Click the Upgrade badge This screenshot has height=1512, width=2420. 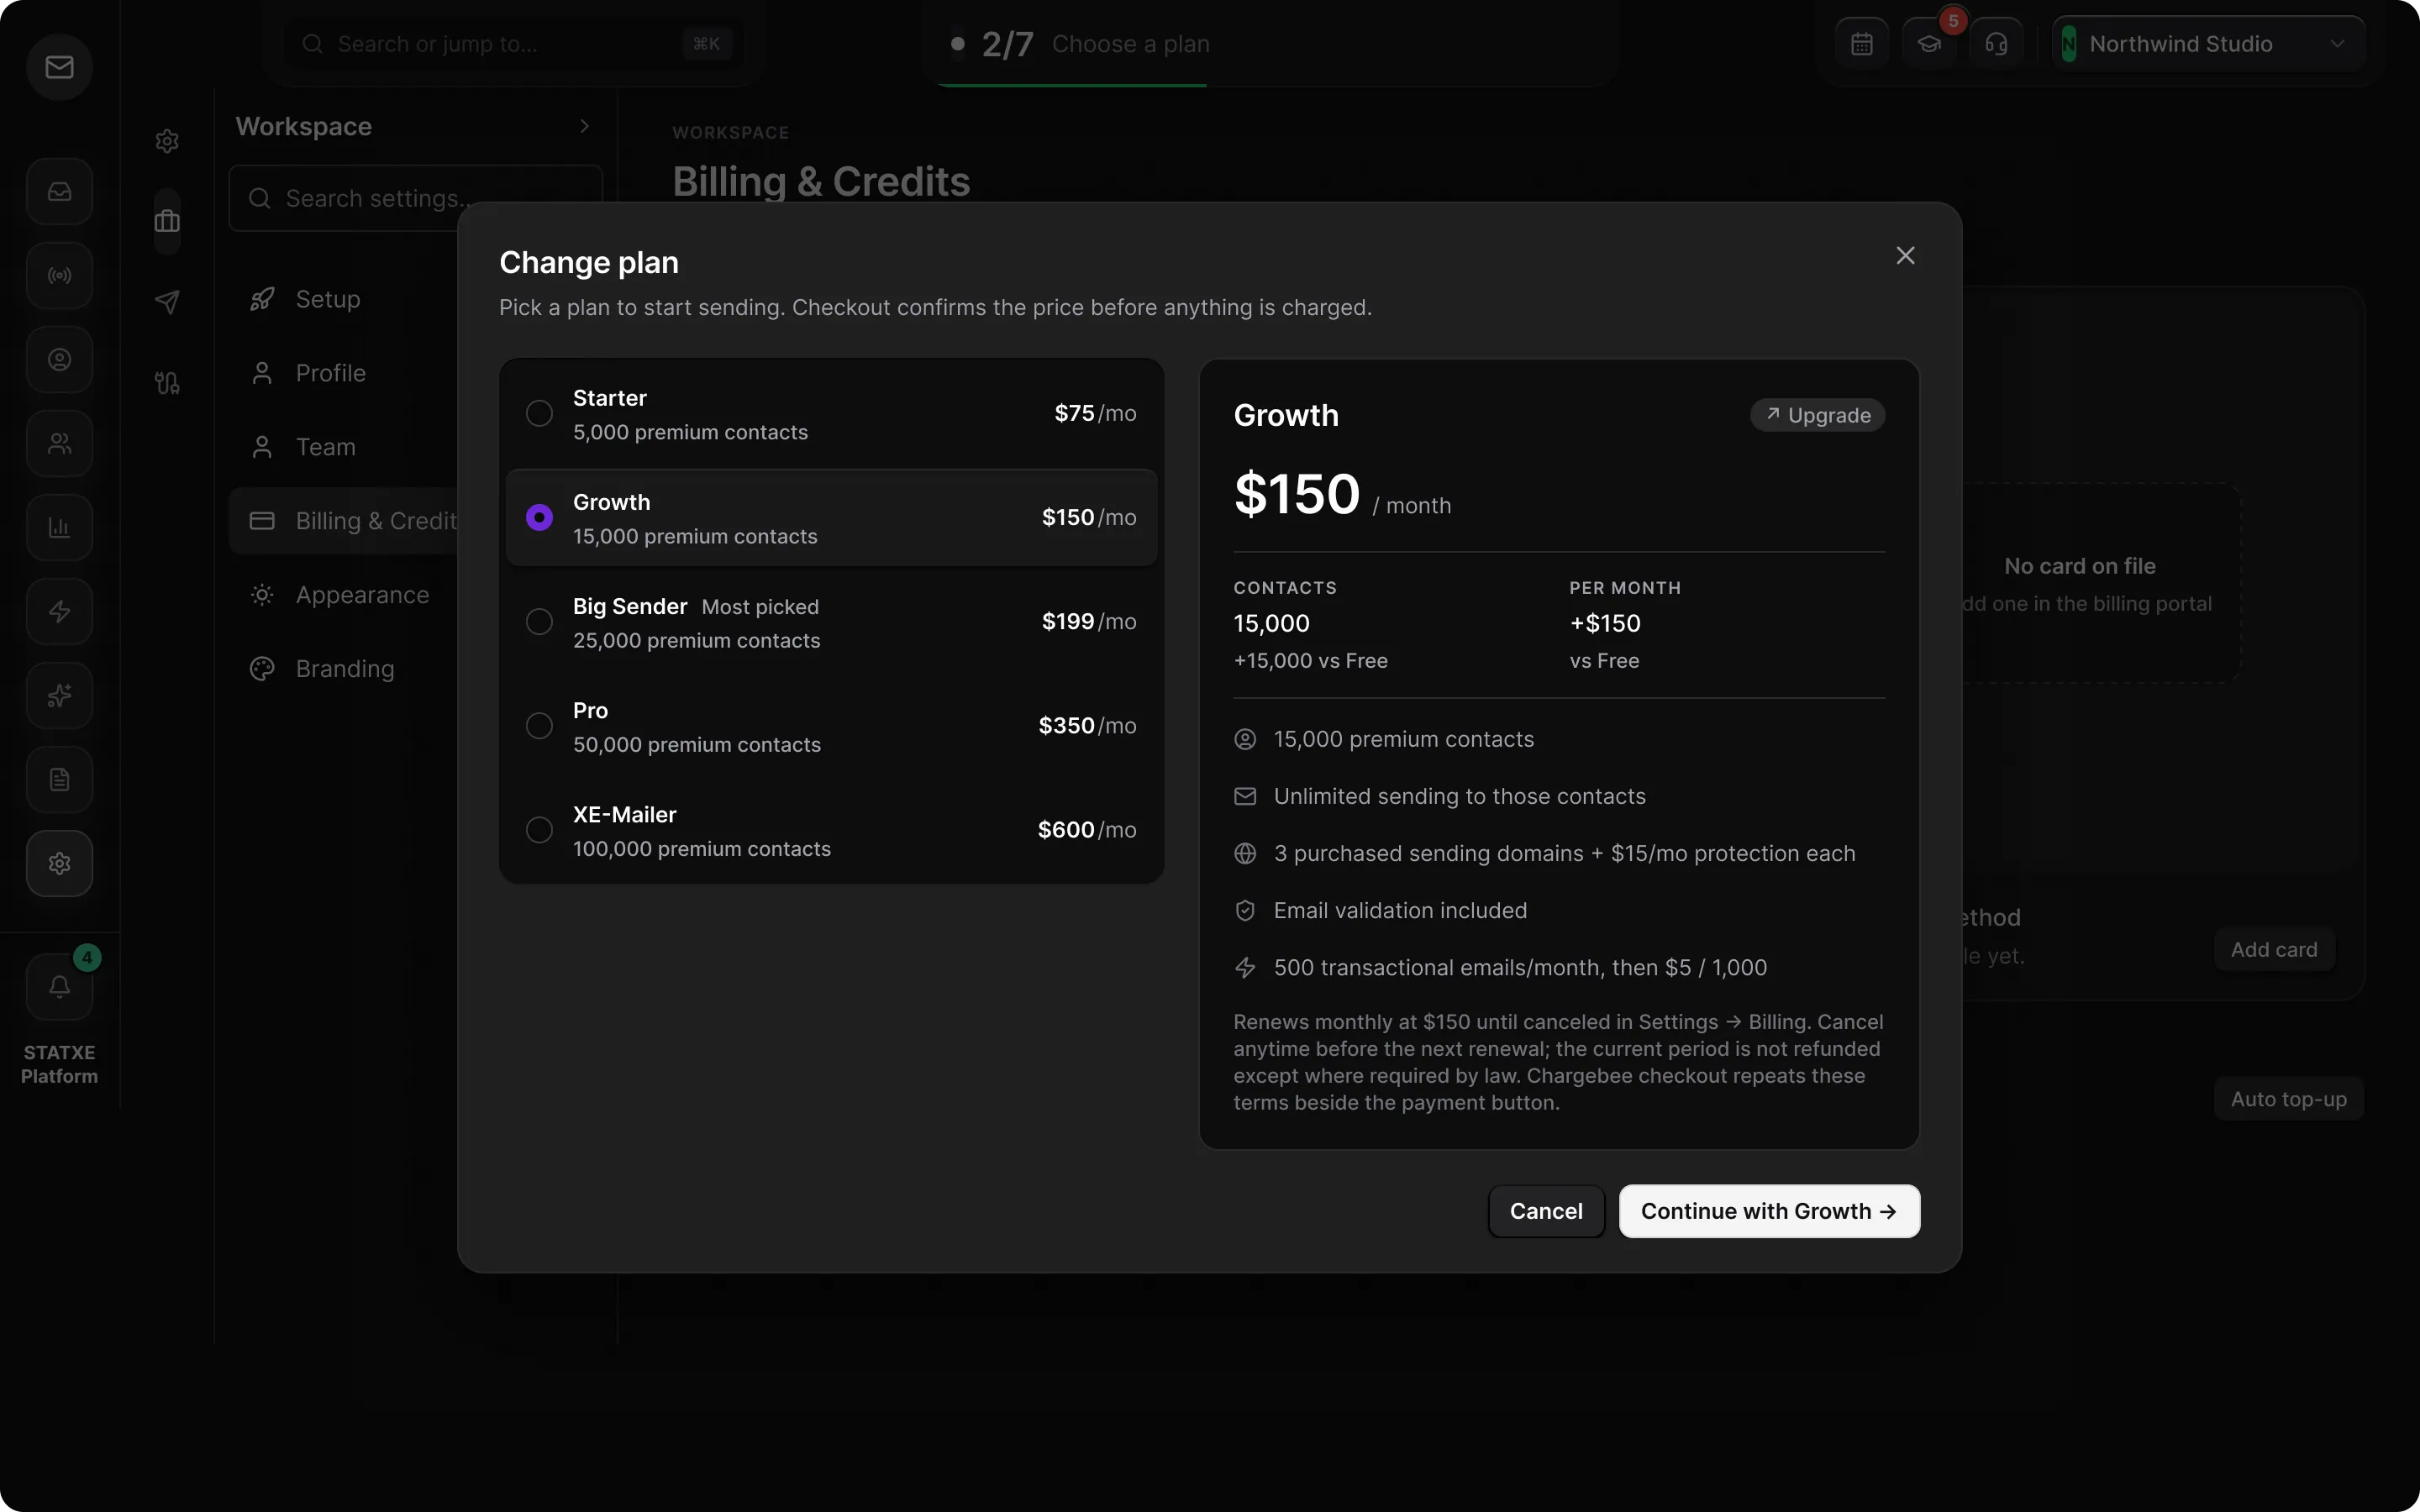pos(1817,415)
